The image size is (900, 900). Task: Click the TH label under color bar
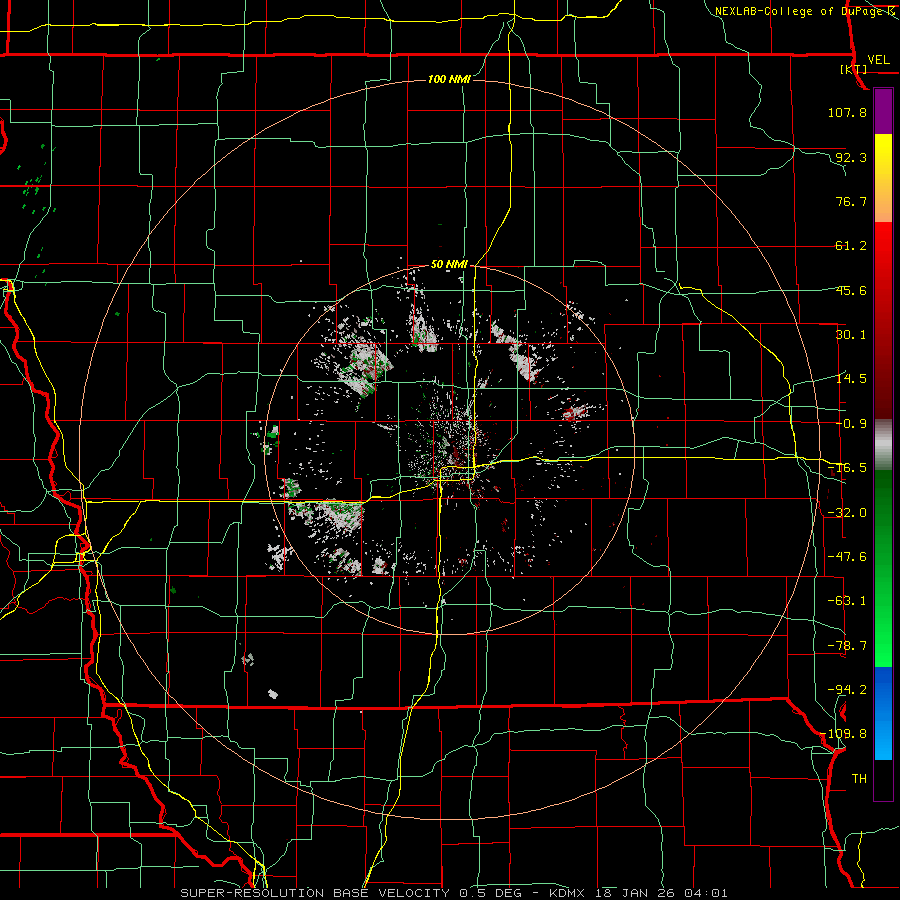pyautogui.click(x=859, y=778)
